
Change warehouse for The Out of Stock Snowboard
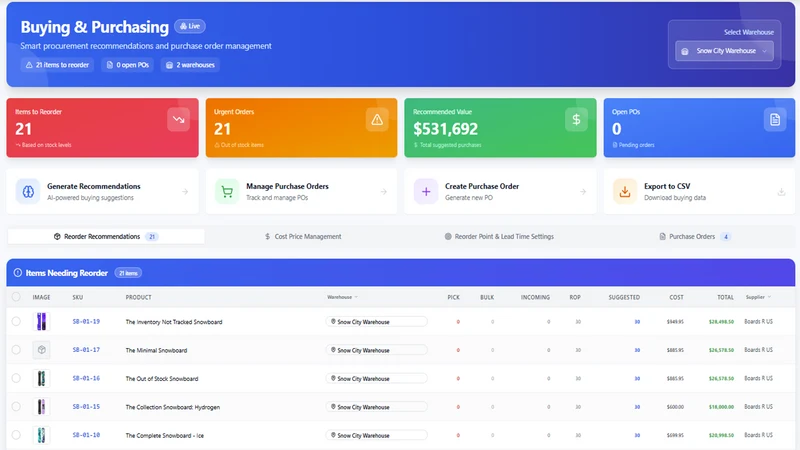(377, 378)
